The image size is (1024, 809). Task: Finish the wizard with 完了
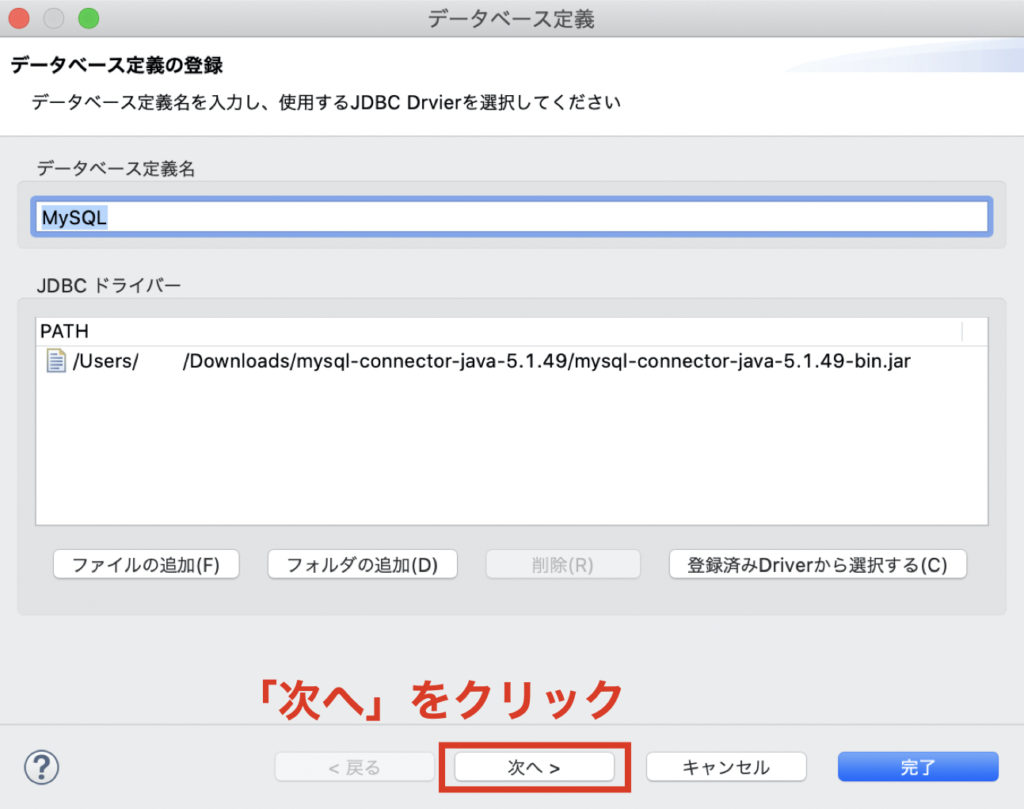[918, 767]
